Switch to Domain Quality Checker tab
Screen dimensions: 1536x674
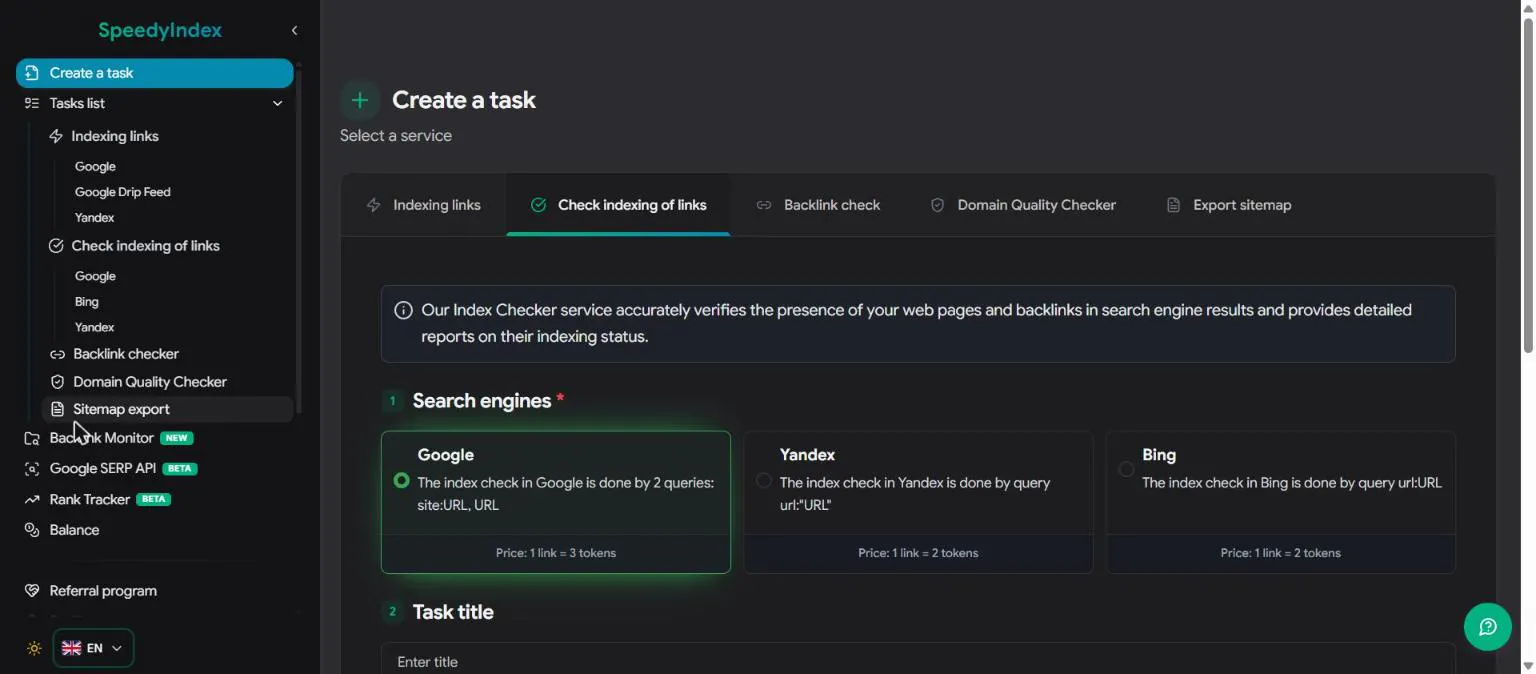click(1023, 205)
